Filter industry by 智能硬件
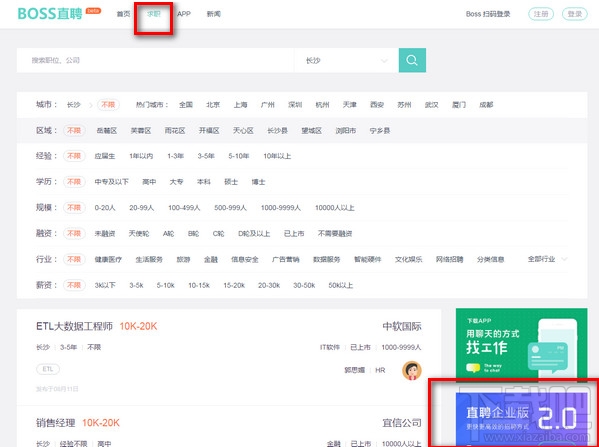599x447 pixels. click(x=367, y=259)
